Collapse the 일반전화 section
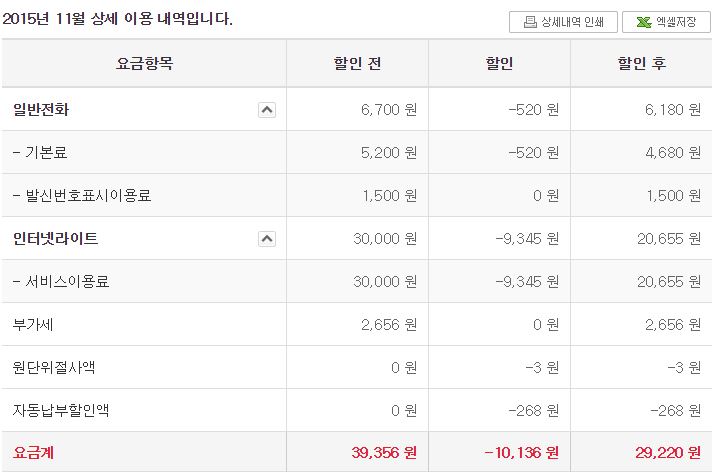Image resolution: width=714 pixels, height=475 pixels. (266, 110)
